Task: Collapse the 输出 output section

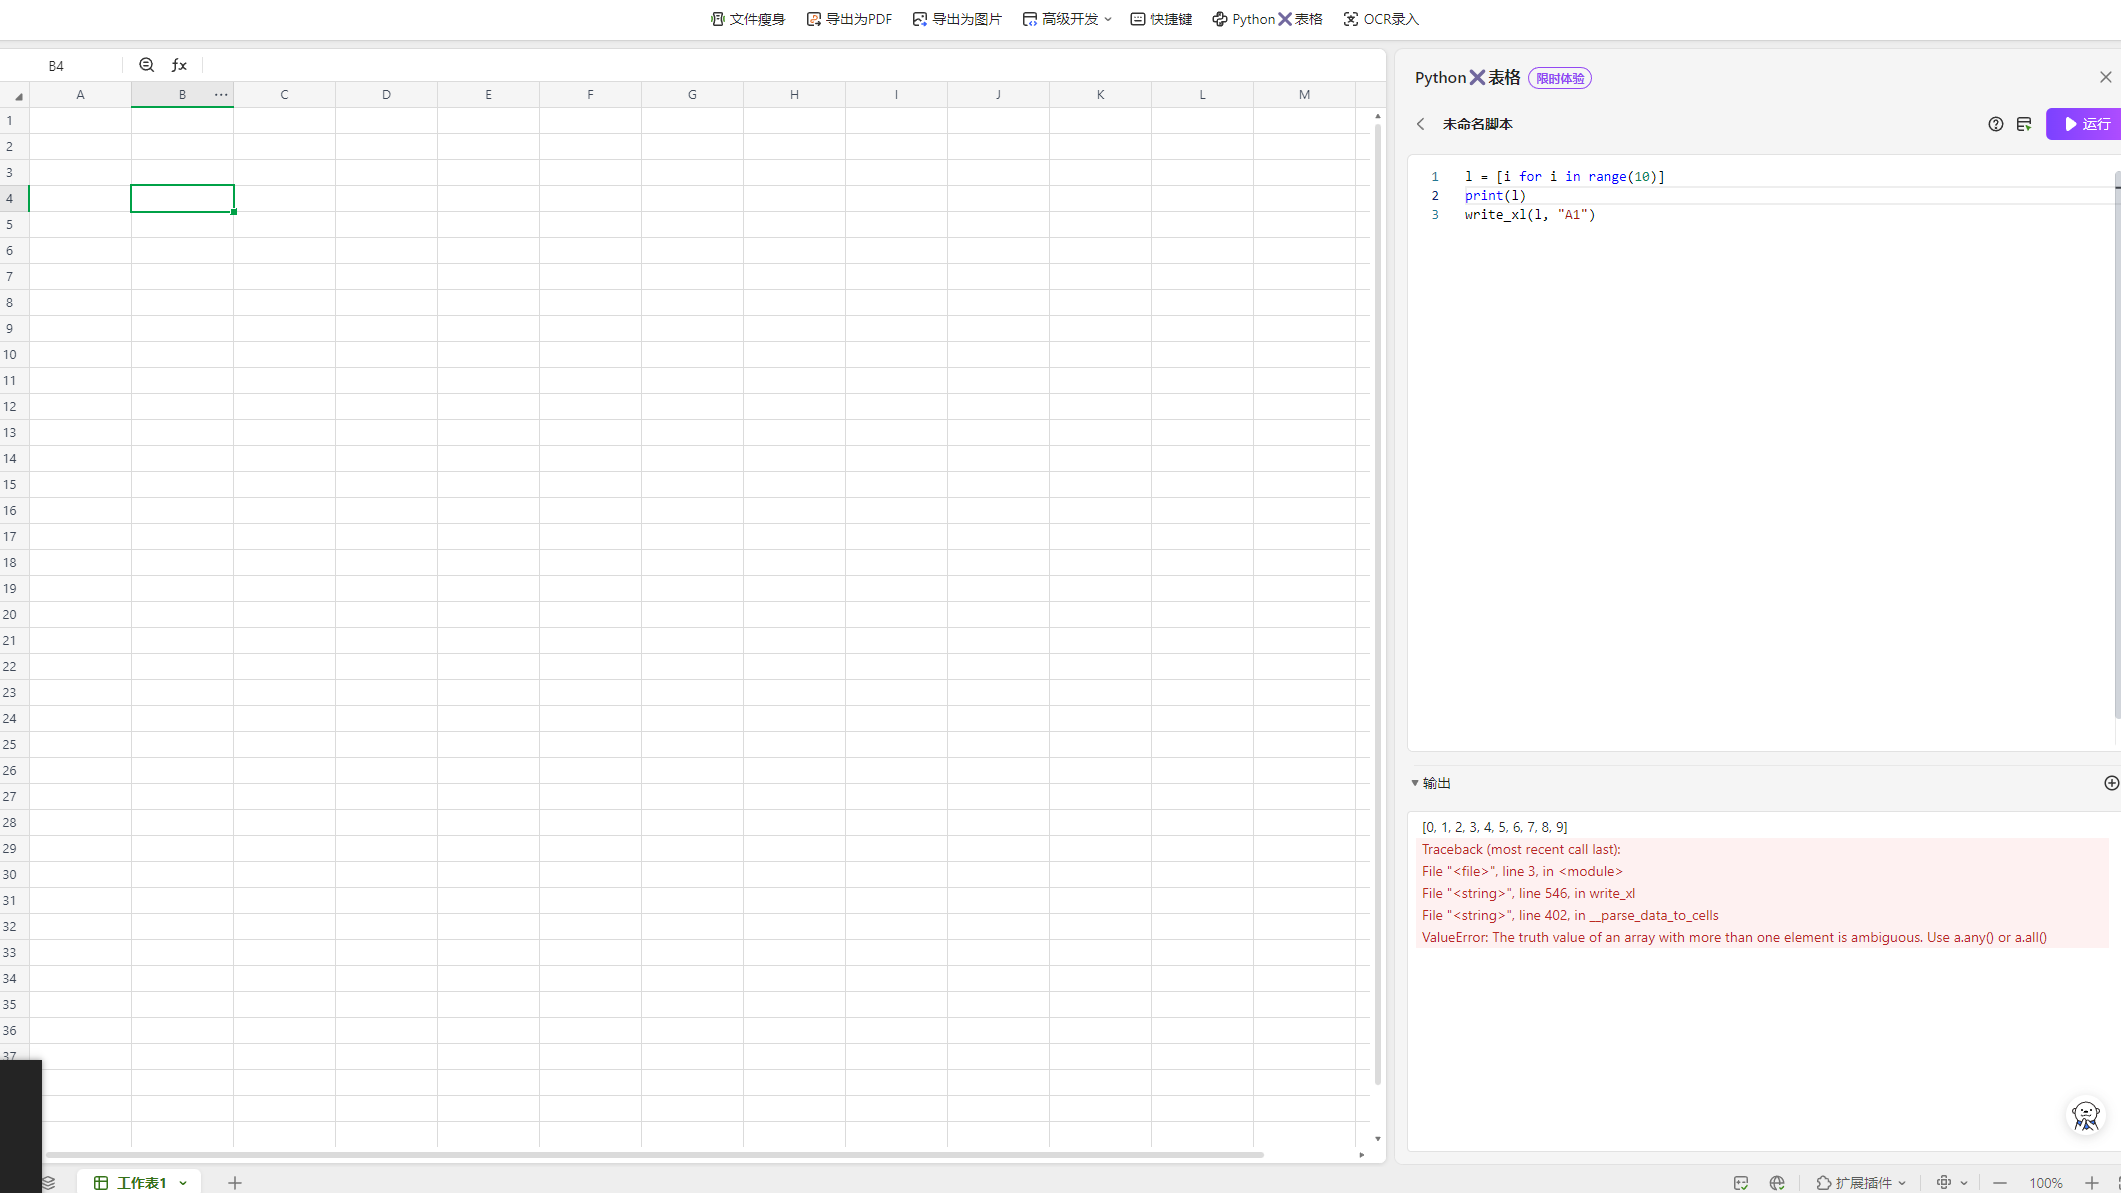Action: pos(1414,783)
